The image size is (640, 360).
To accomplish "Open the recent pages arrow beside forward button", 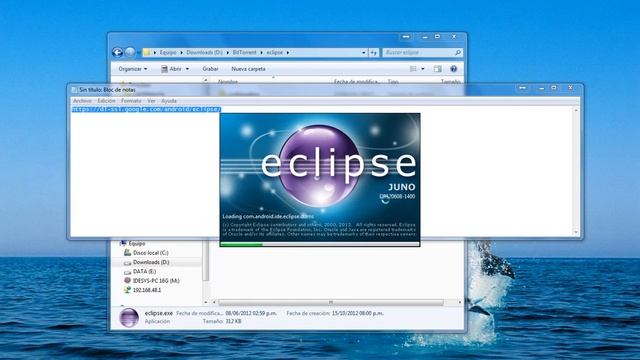I will [x=139, y=53].
